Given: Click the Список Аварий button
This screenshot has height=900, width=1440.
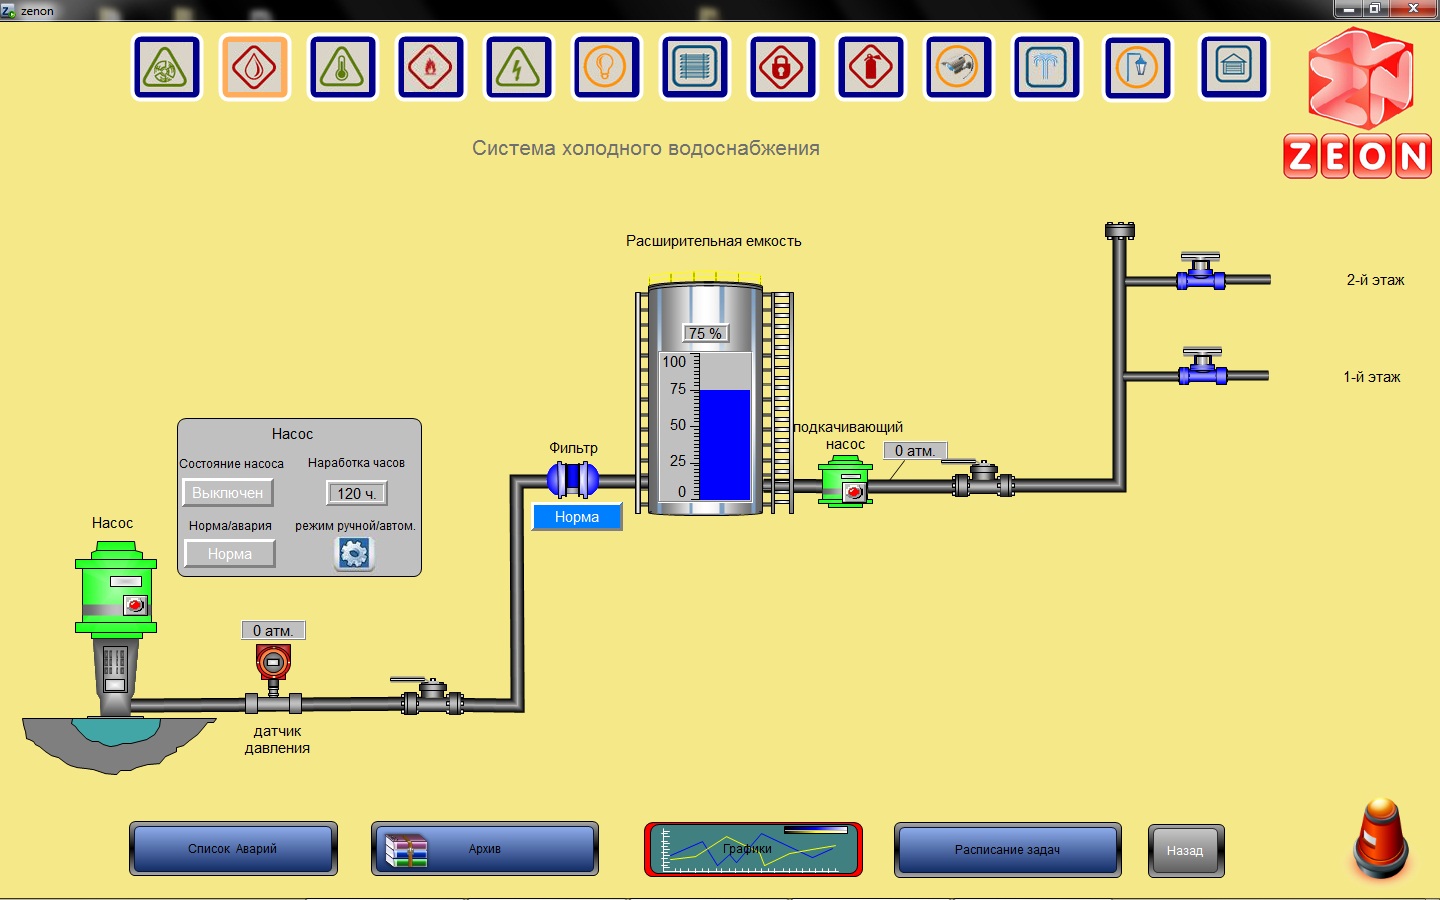Looking at the screenshot, I should (233, 849).
